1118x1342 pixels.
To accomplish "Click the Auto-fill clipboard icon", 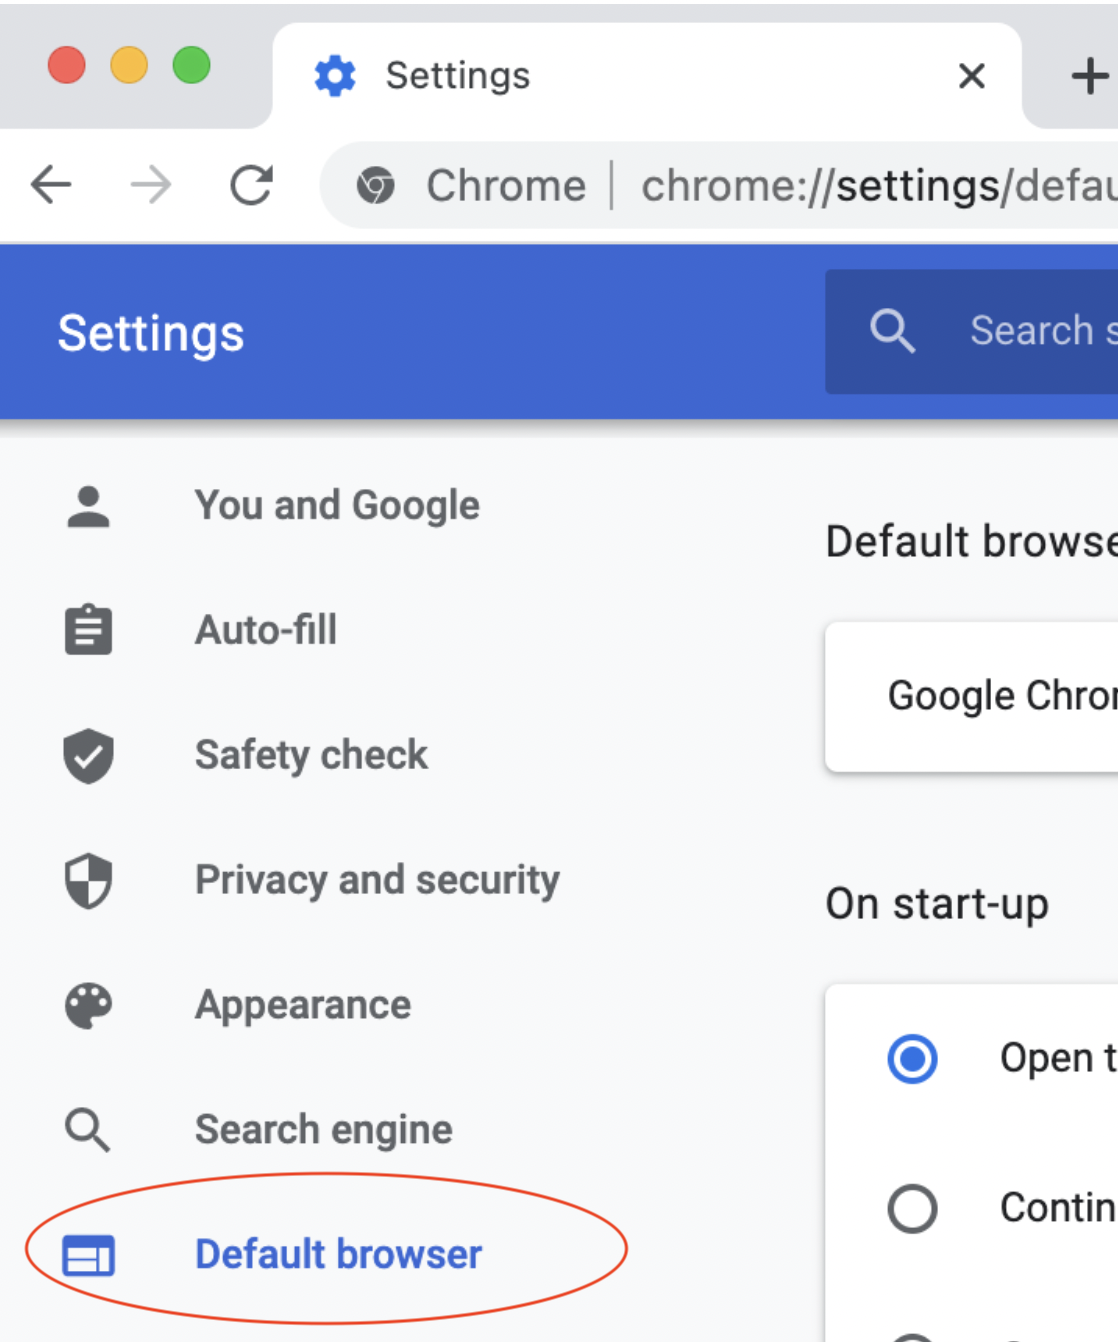I will coord(88,630).
